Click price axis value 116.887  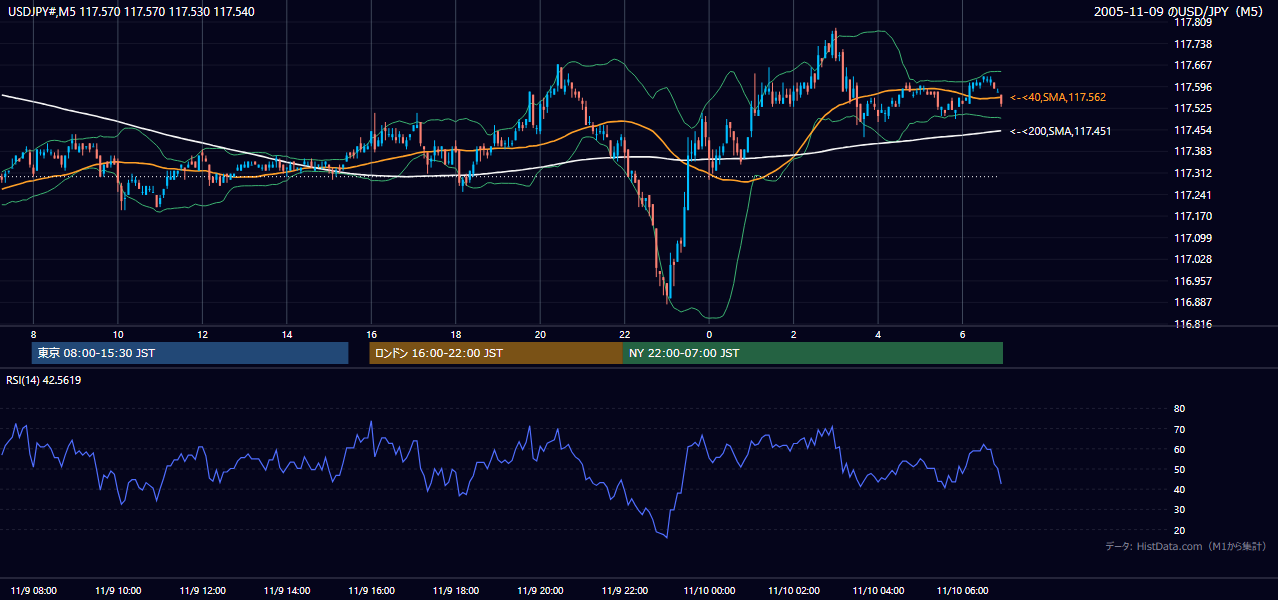[x=1192, y=302]
